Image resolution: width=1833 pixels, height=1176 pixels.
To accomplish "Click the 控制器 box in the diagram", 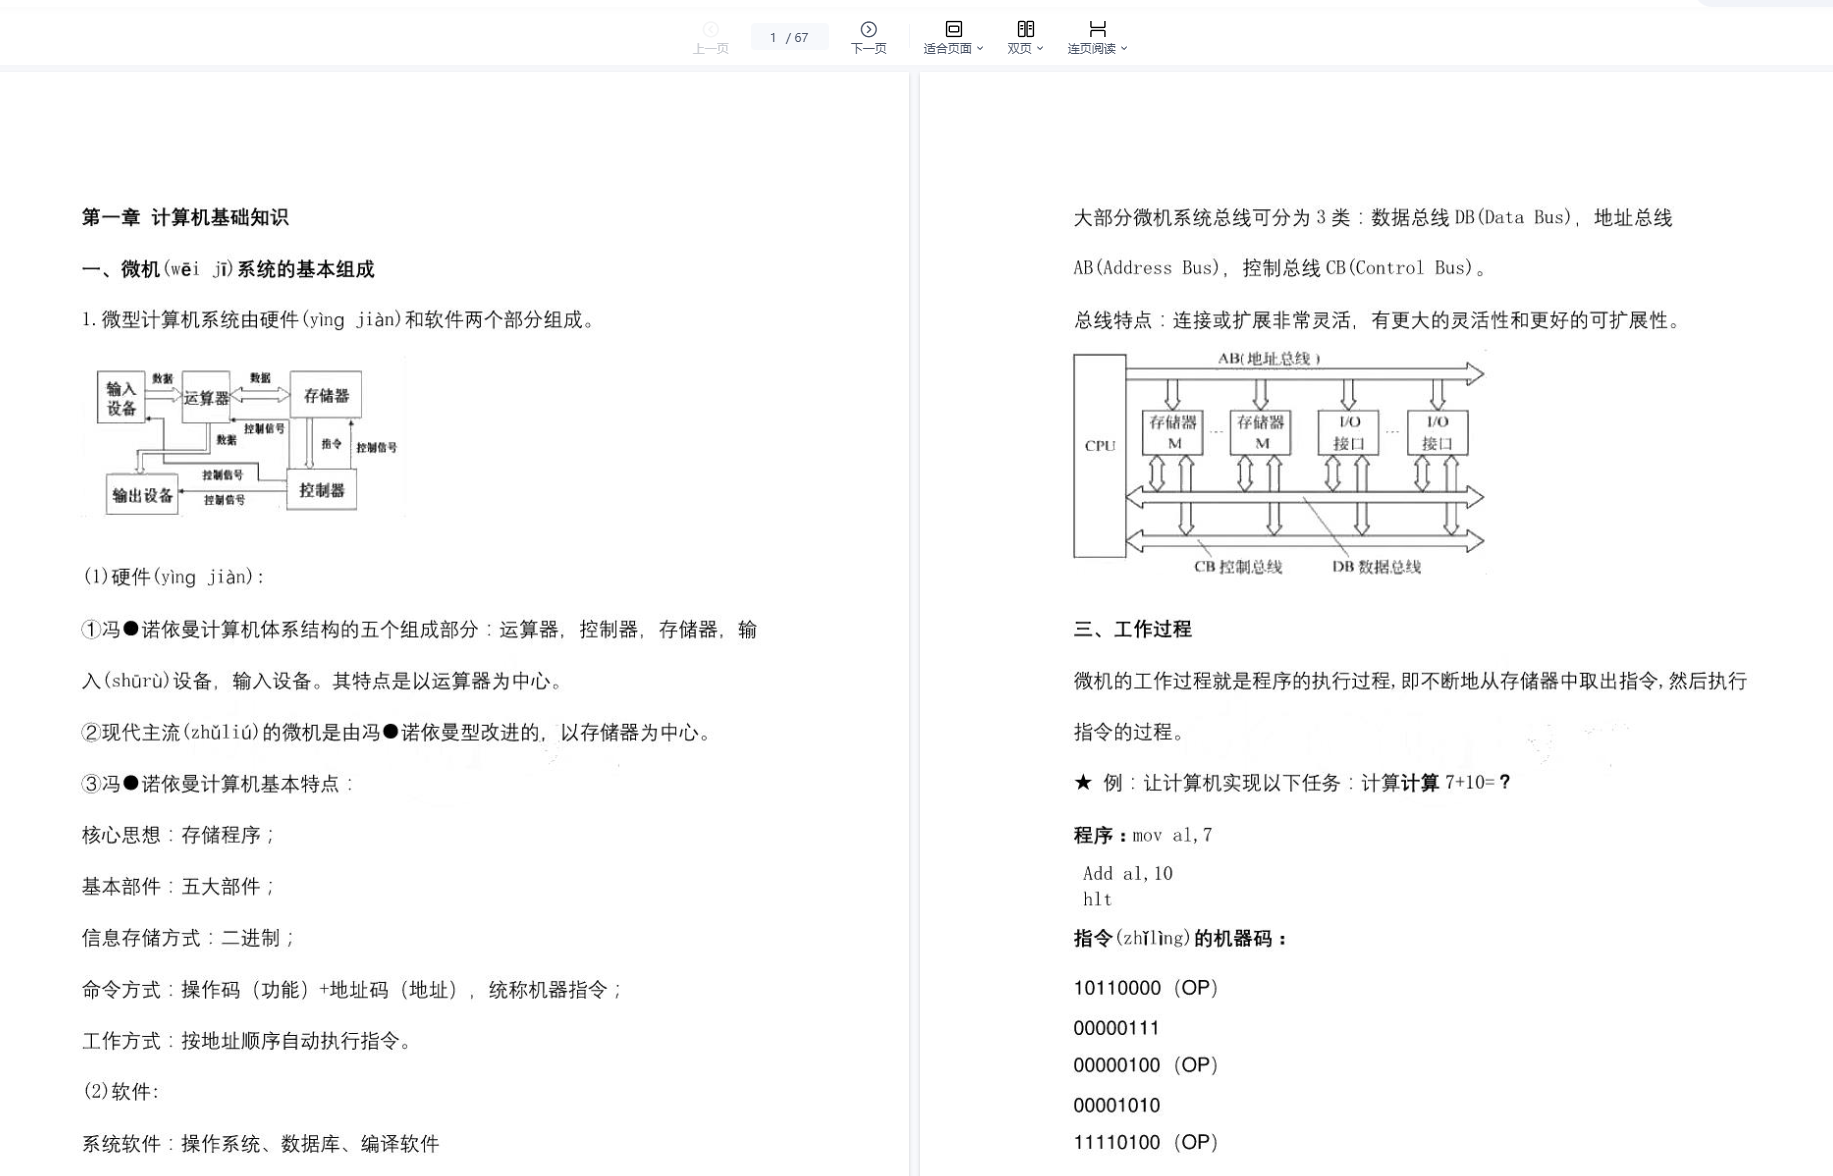I will [321, 490].
